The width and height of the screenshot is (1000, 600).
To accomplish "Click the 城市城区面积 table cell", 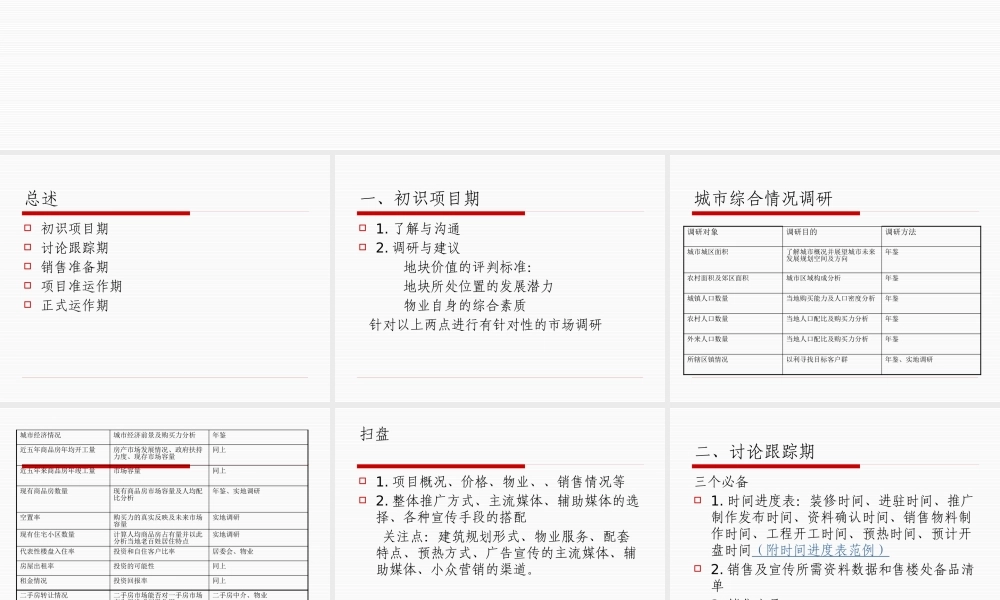I will coord(733,260).
